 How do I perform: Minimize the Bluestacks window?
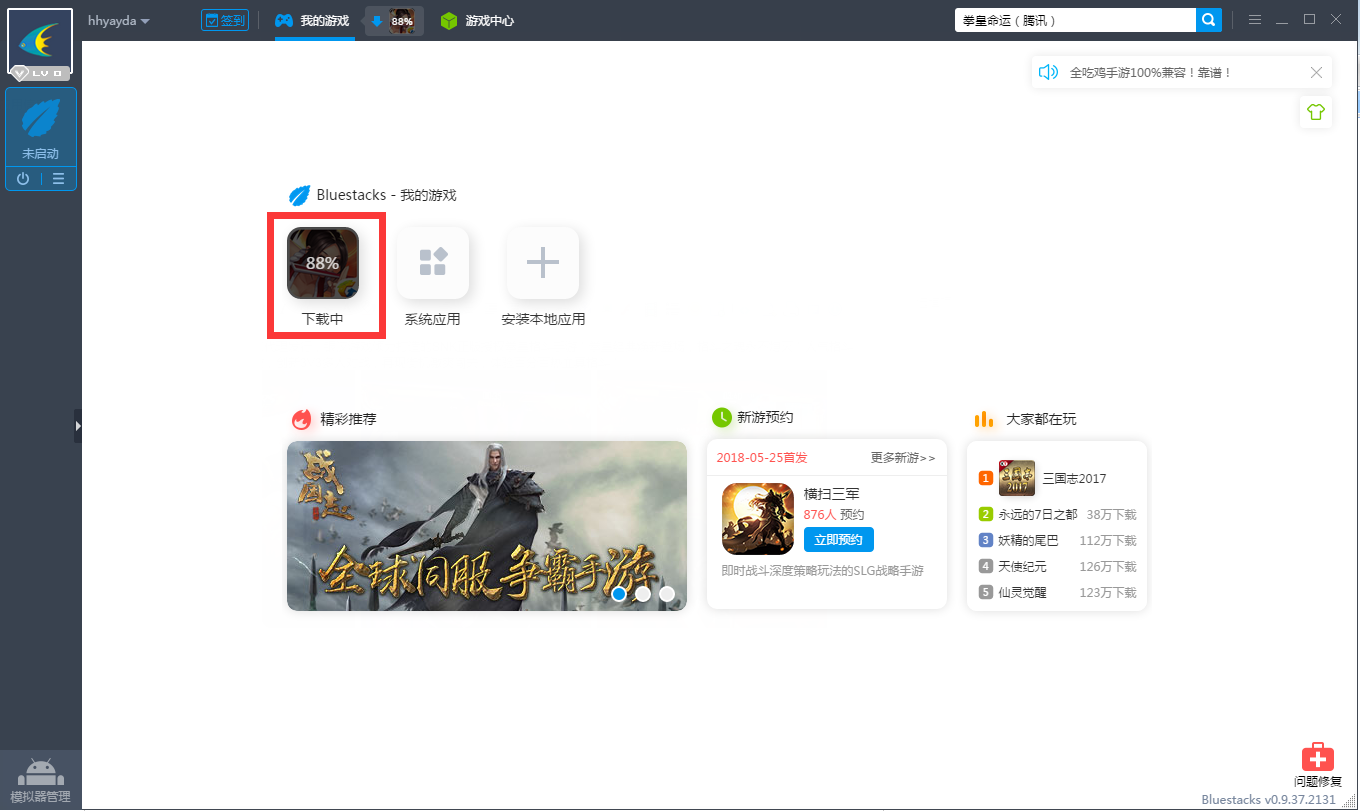point(1282,20)
